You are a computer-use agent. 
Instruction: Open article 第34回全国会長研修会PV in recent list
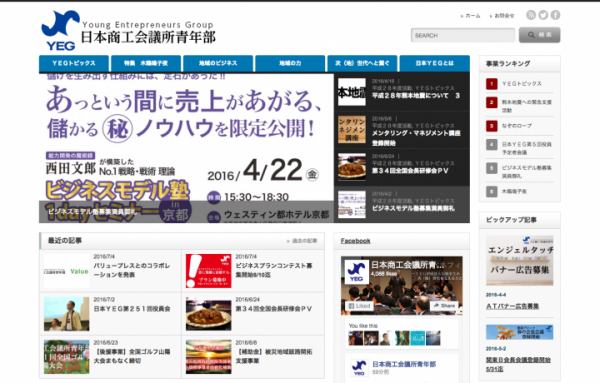coord(274,308)
